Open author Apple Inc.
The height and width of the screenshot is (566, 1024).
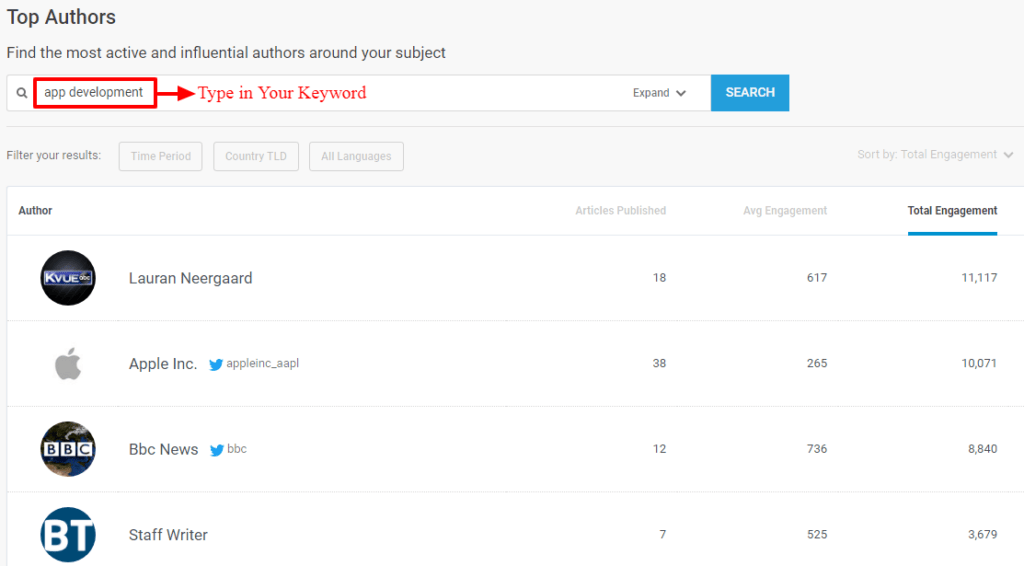click(x=163, y=364)
